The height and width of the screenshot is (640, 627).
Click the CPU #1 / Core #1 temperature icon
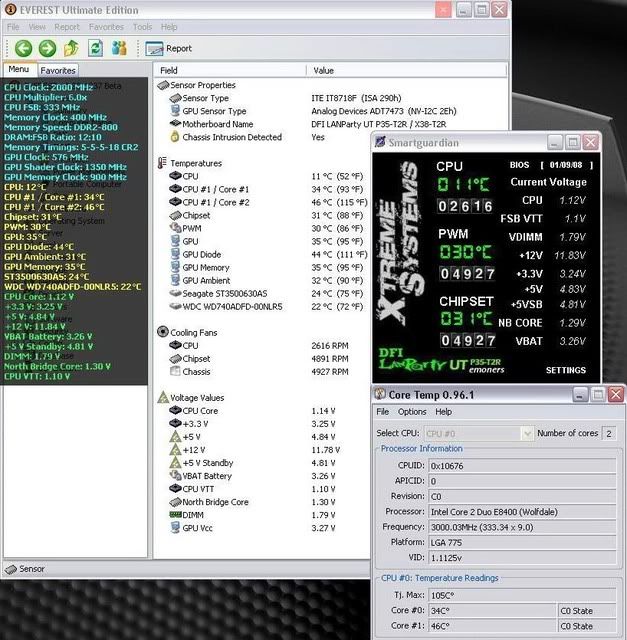point(175,189)
